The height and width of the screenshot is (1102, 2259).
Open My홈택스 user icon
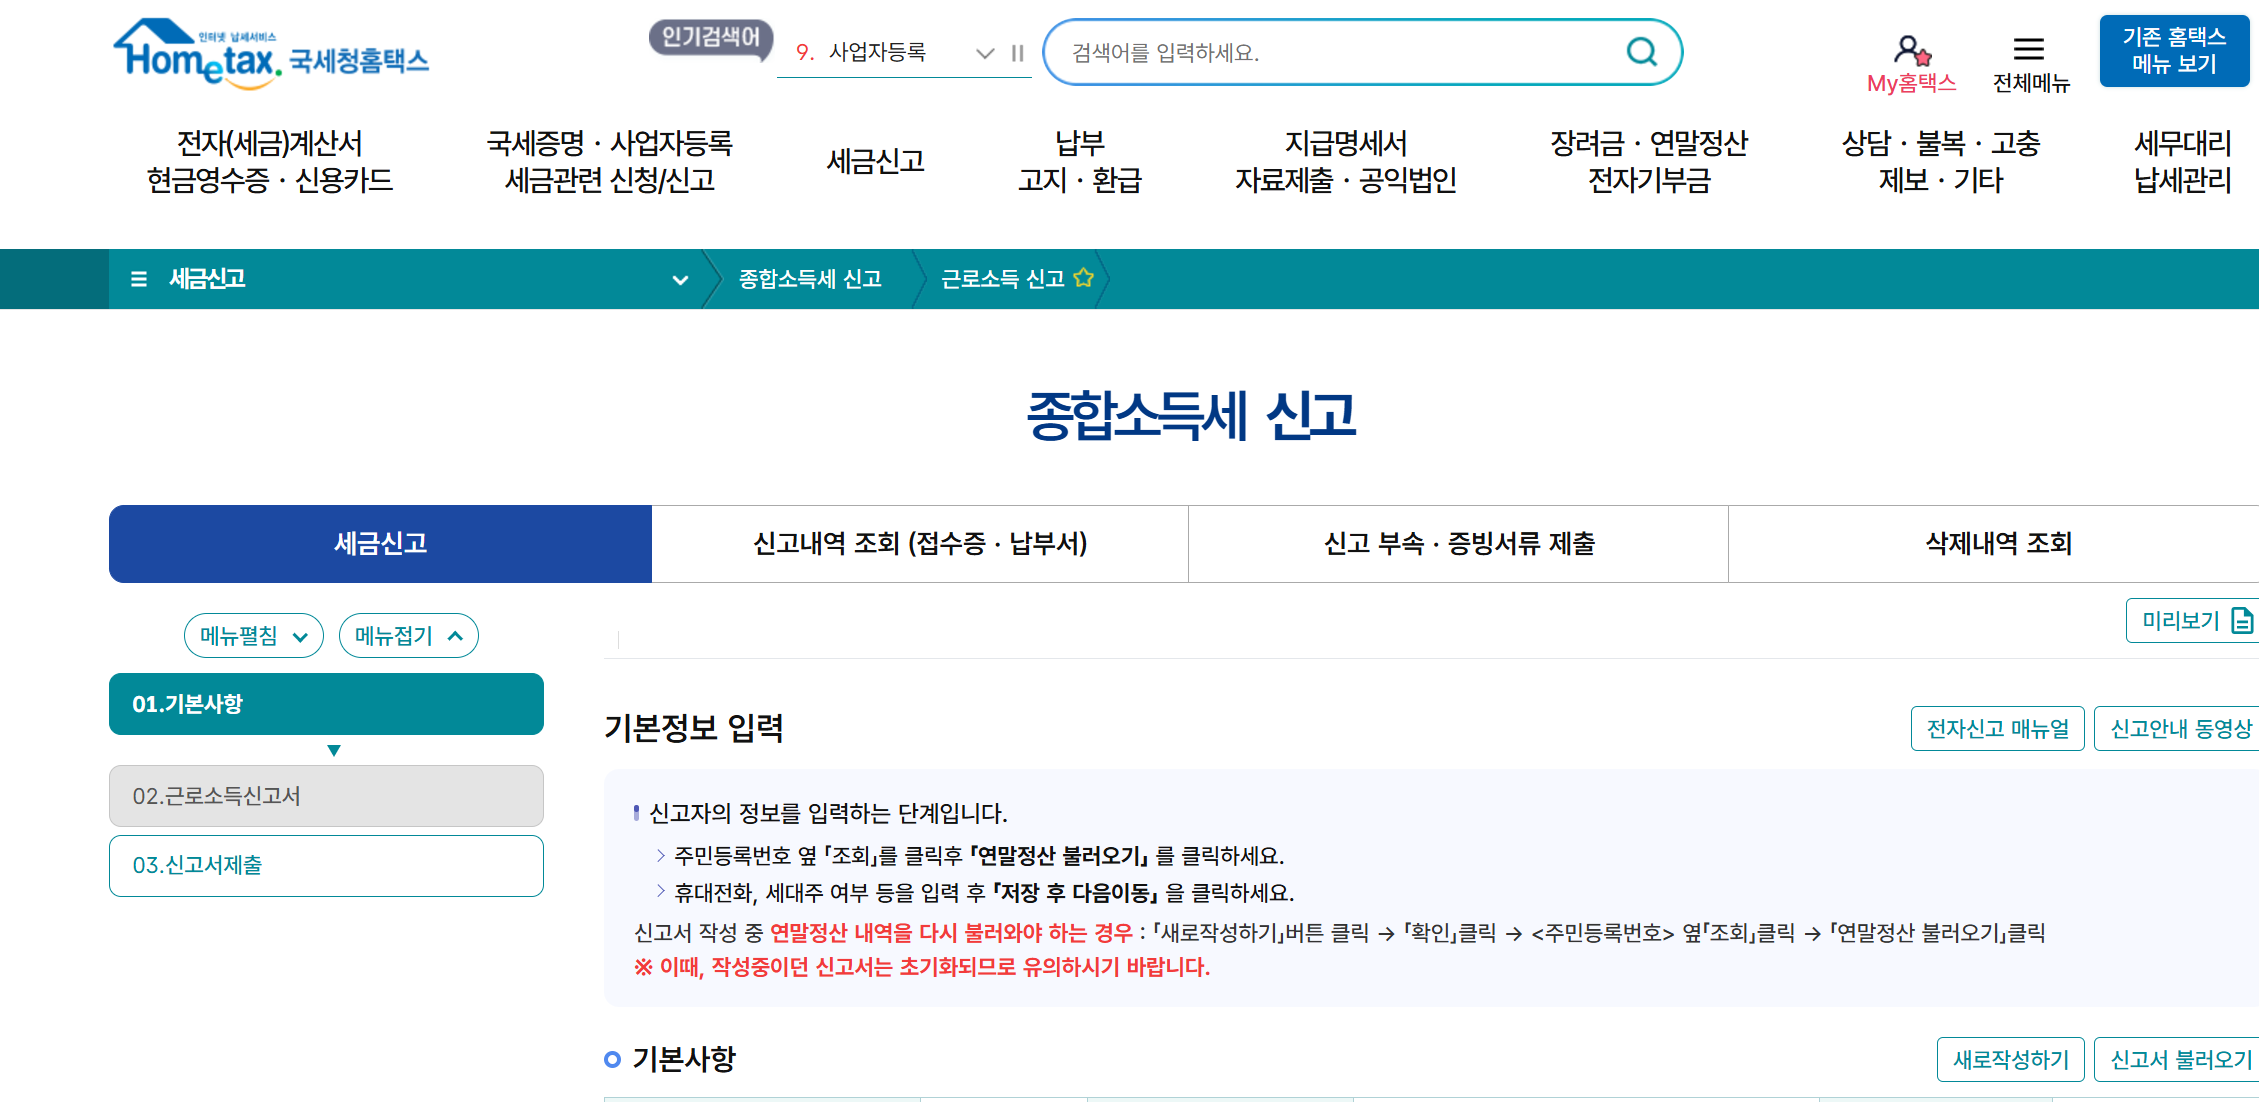(1911, 50)
